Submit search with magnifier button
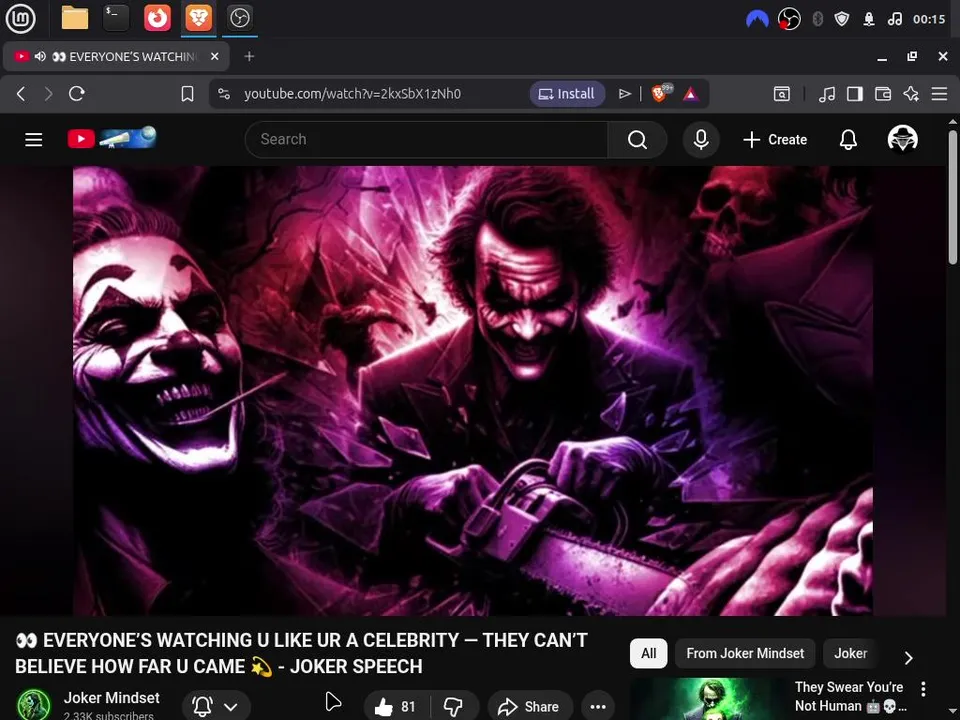This screenshot has width=960, height=720. pyautogui.click(x=637, y=140)
